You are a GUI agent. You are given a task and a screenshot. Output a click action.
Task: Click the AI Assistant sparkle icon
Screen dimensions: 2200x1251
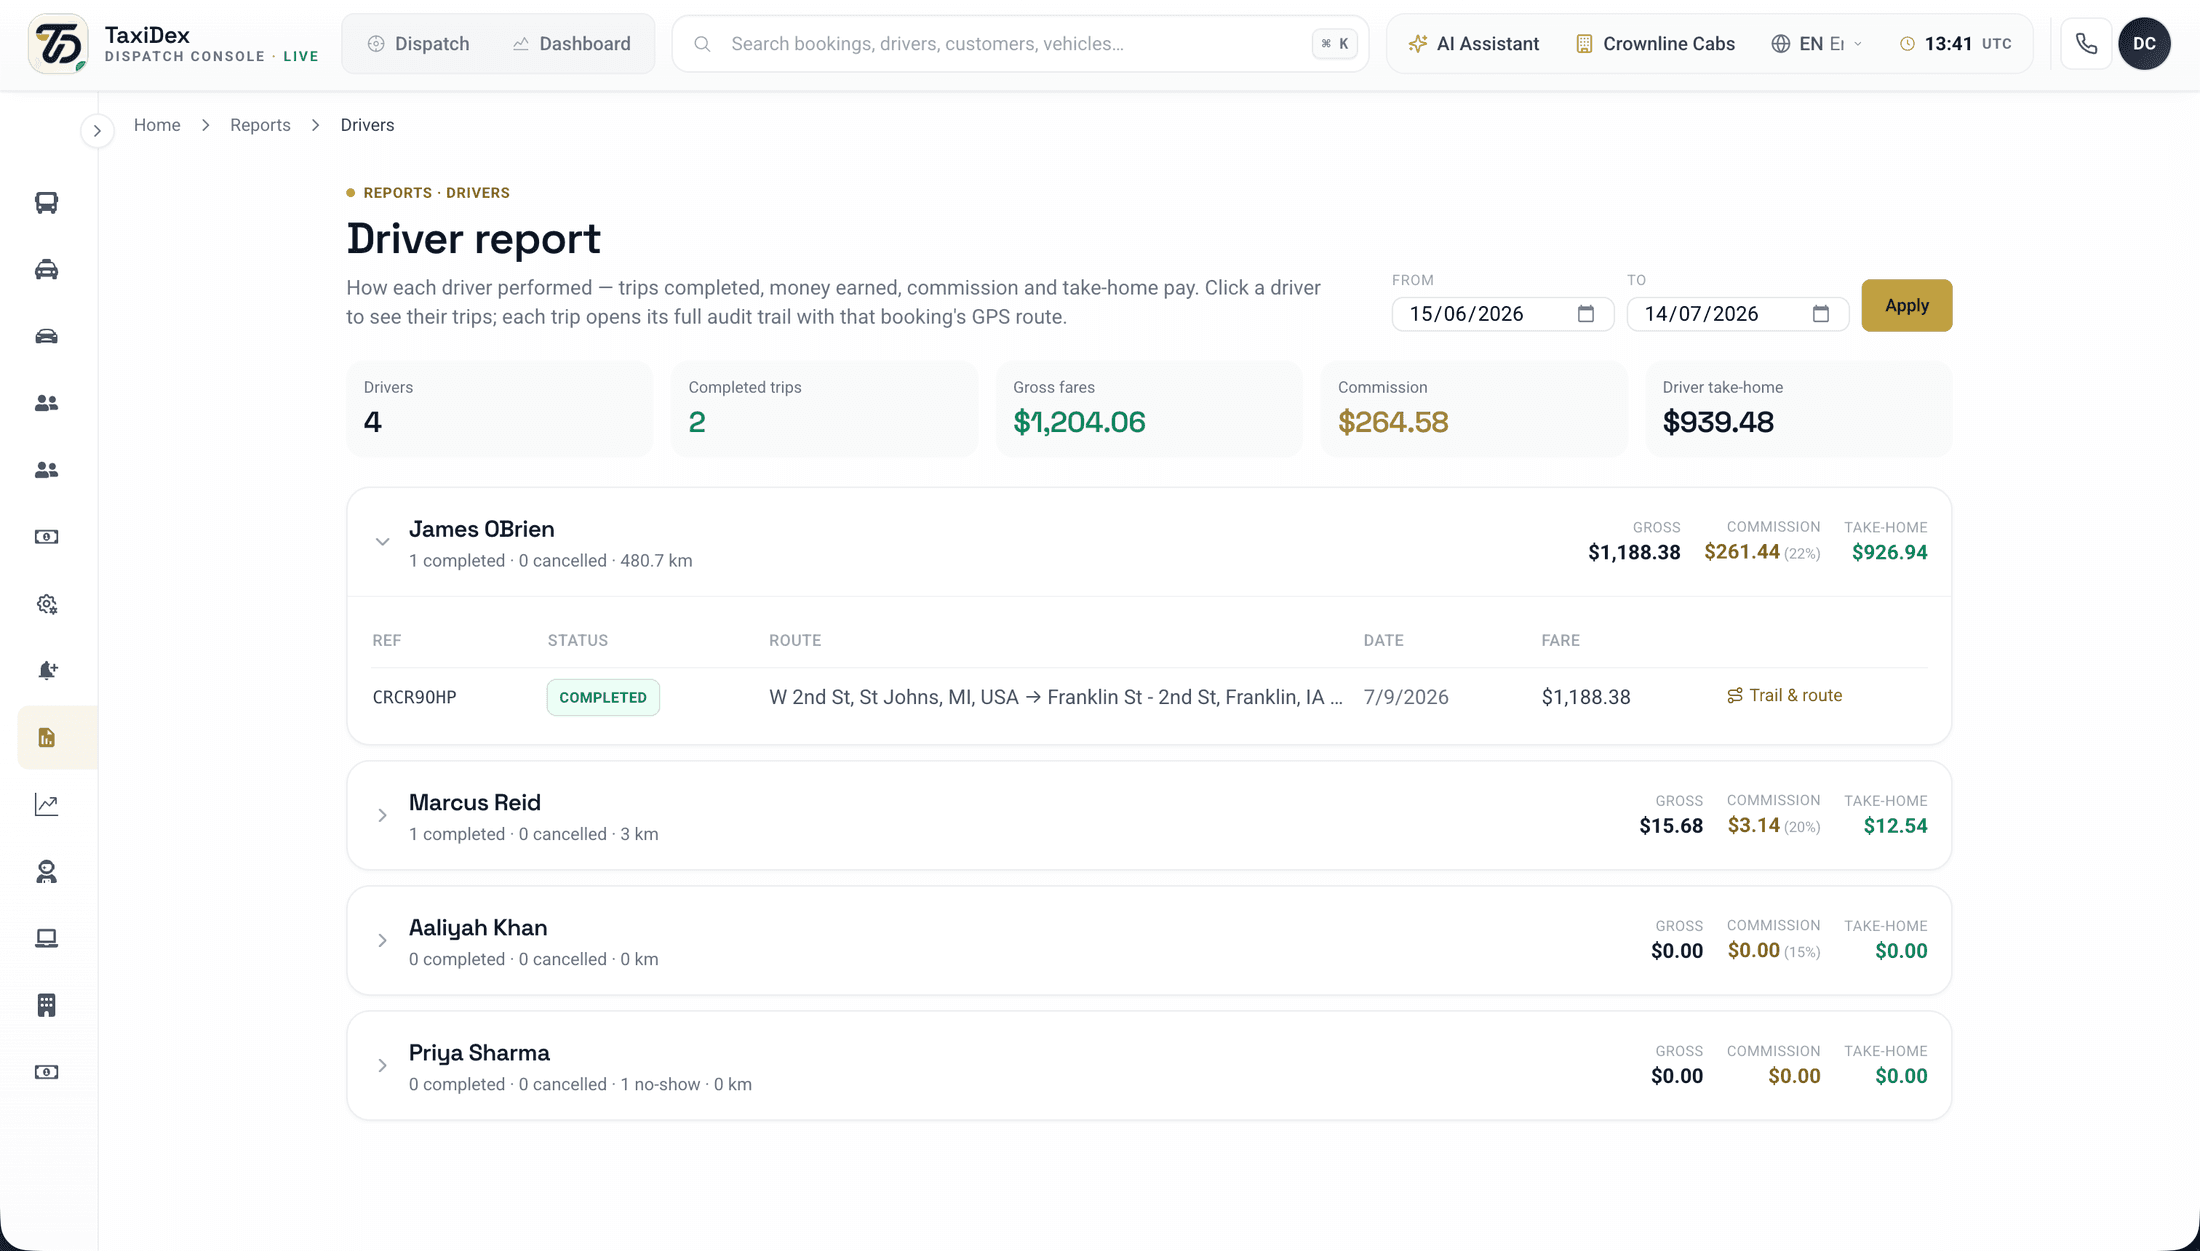(1417, 44)
